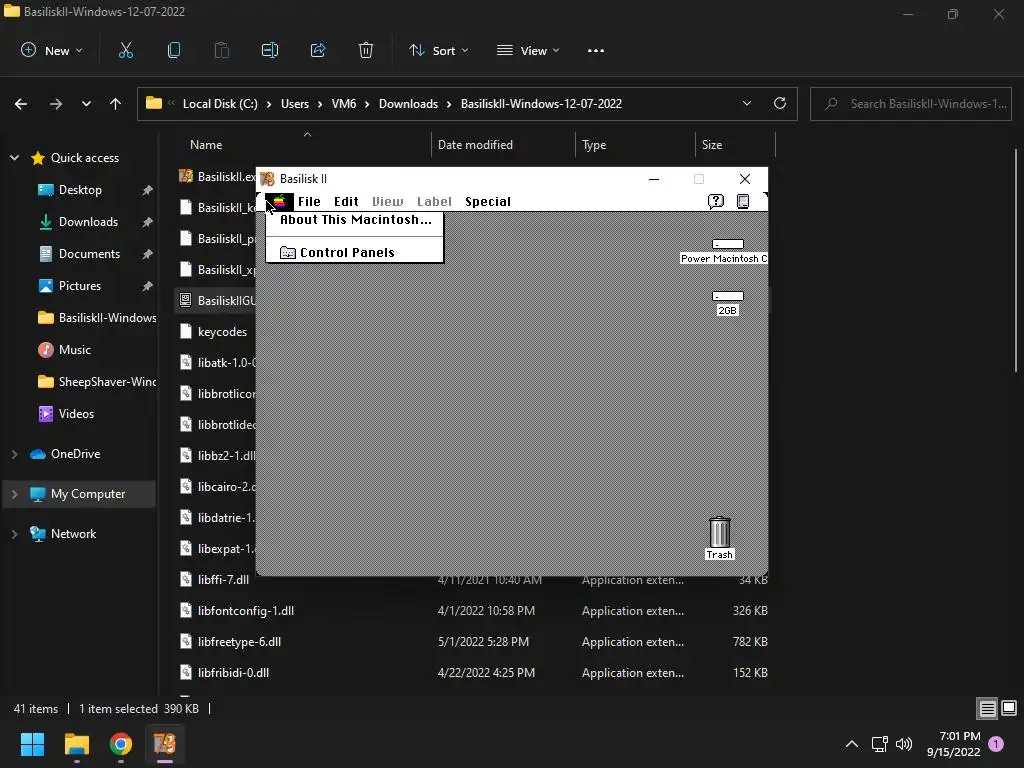Open the New dropdown menu
Screen dimensions: 1024x768
click(x=52, y=50)
